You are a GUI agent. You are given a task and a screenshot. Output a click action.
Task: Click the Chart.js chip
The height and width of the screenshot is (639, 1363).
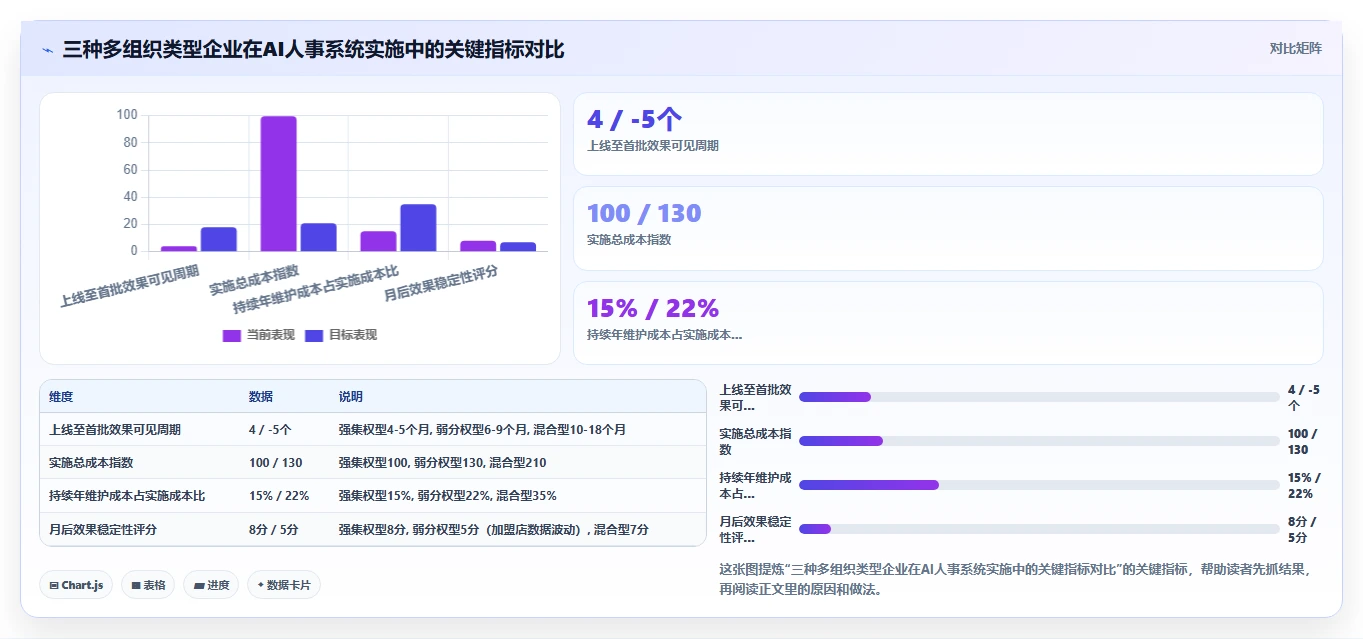(76, 585)
